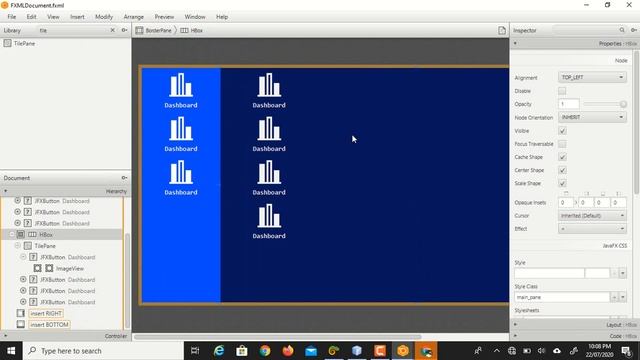Enable the Disable checkbox

(x=562, y=91)
